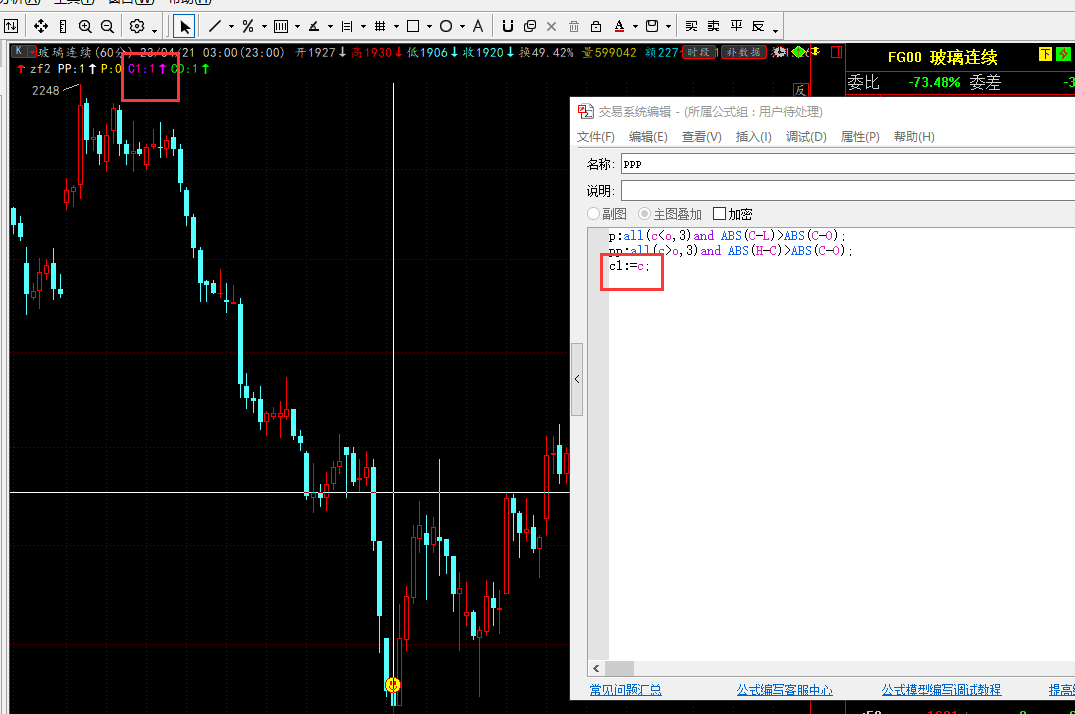The width and height of the screenshot is (1075, 714).
Task: Click the X delete drawing icon
Action: click(551, 26)
